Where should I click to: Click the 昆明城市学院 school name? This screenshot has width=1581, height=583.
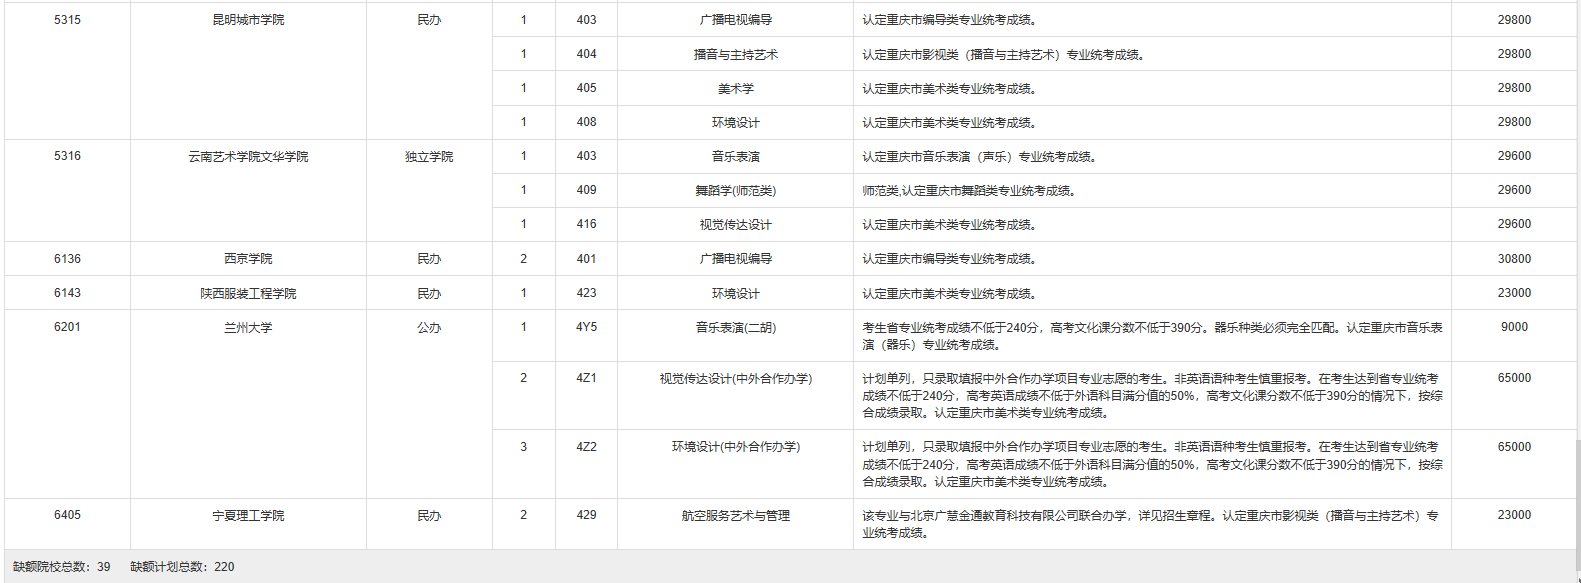248,20
